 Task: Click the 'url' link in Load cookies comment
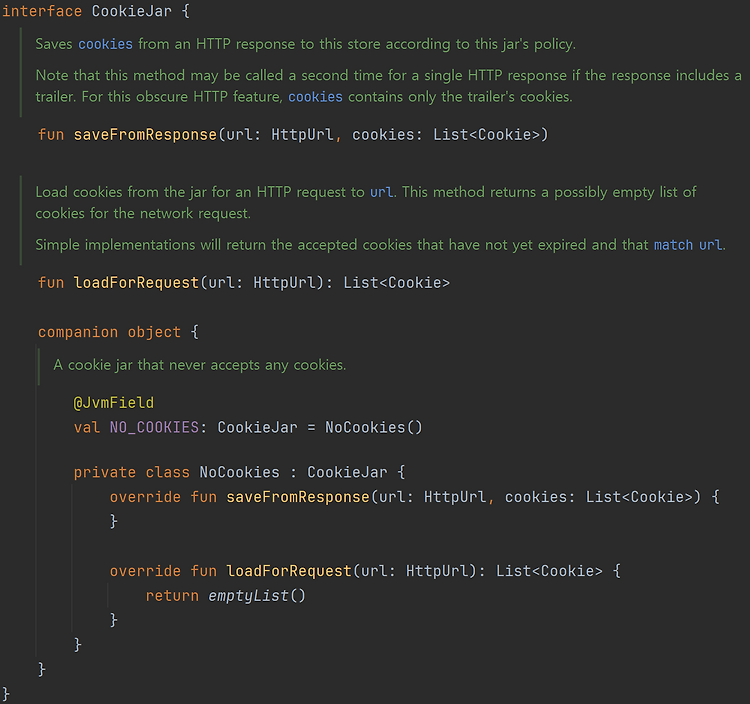tap(382, 192)
